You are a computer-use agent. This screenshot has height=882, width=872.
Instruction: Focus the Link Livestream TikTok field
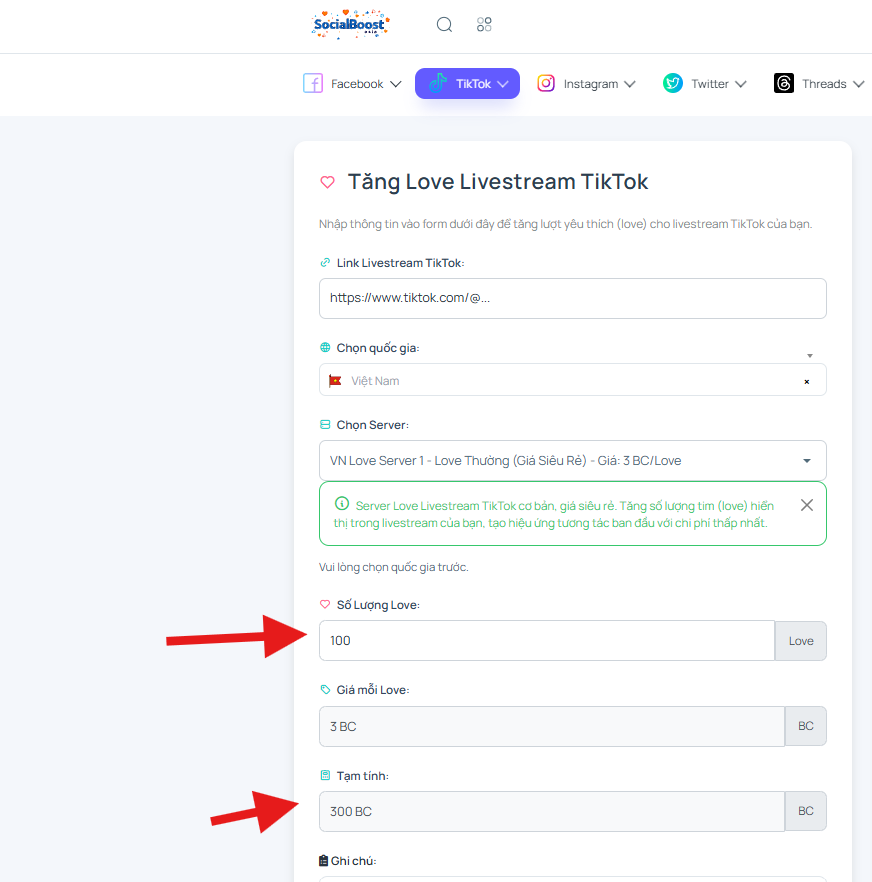(573, 298)
